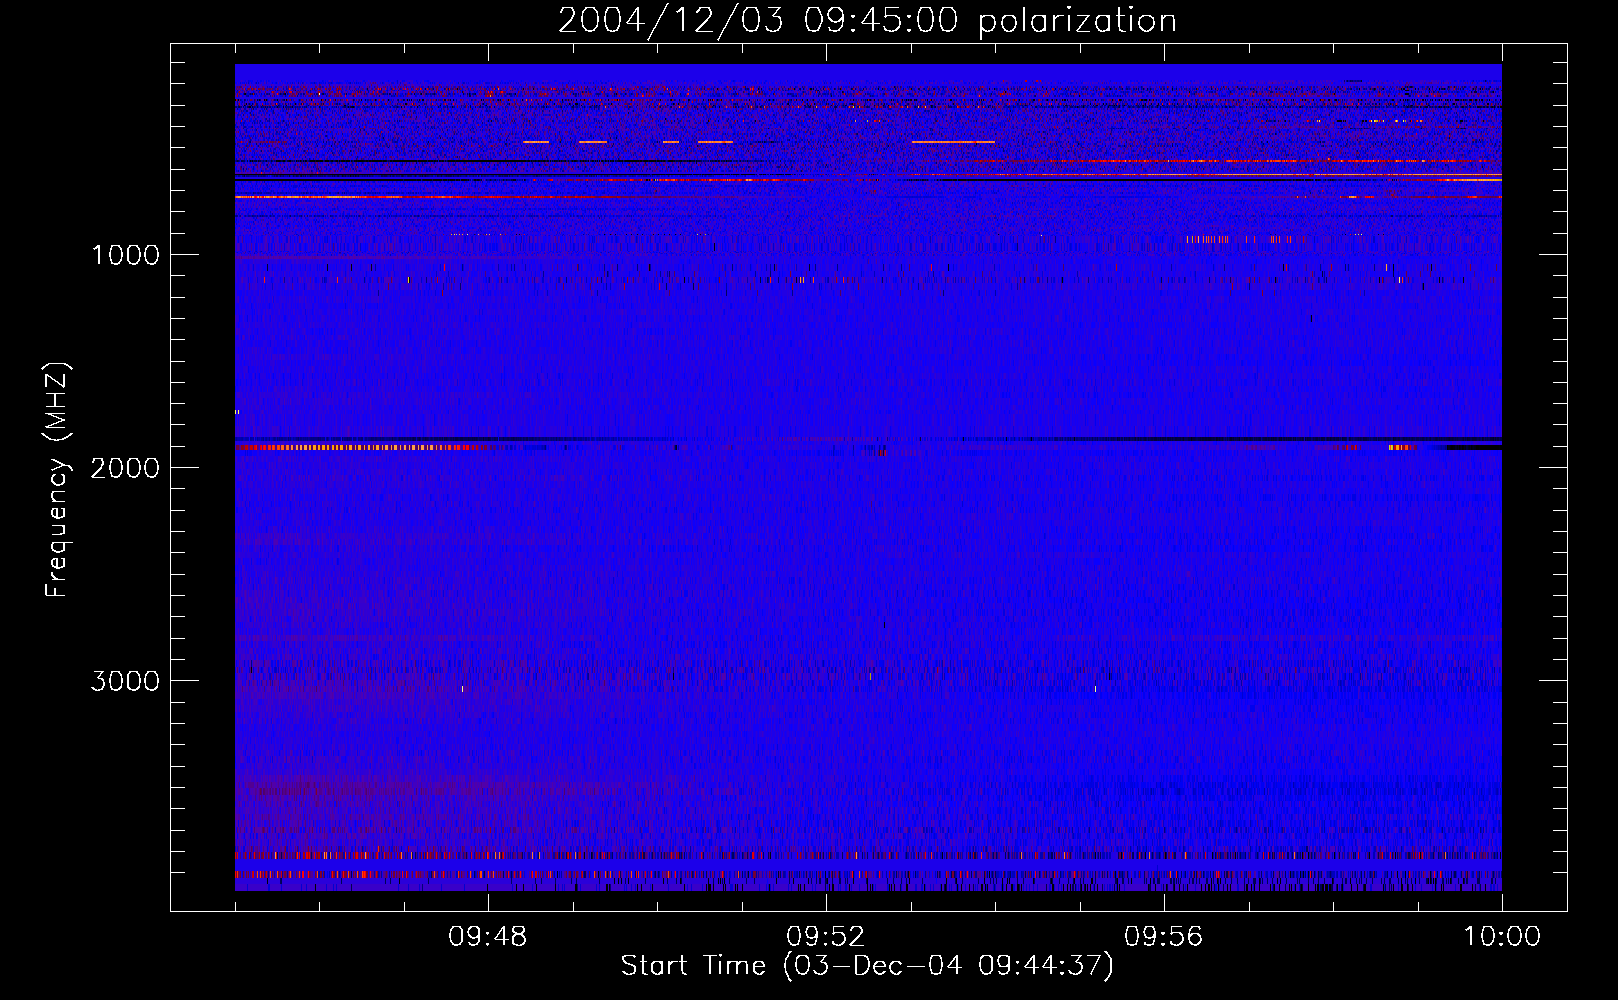Image resolution: width=1618 pixels, height=1000 pixels.
Task: Click the 2000 frequency tick label
Action: tap(125, 468)
